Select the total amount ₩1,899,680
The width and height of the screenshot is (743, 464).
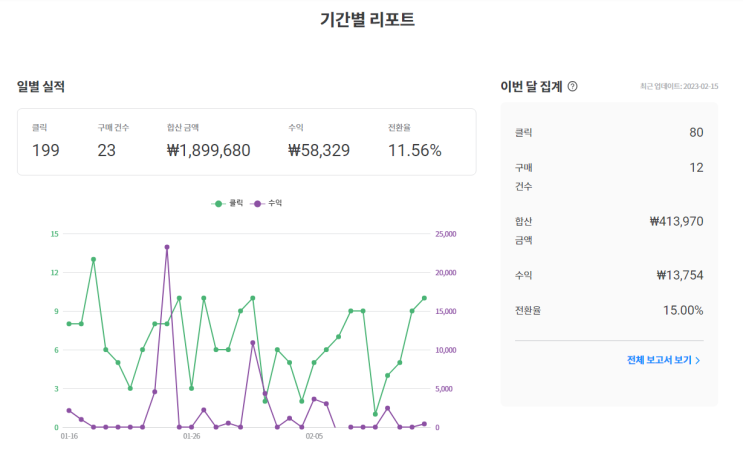(x=208, y=150)
